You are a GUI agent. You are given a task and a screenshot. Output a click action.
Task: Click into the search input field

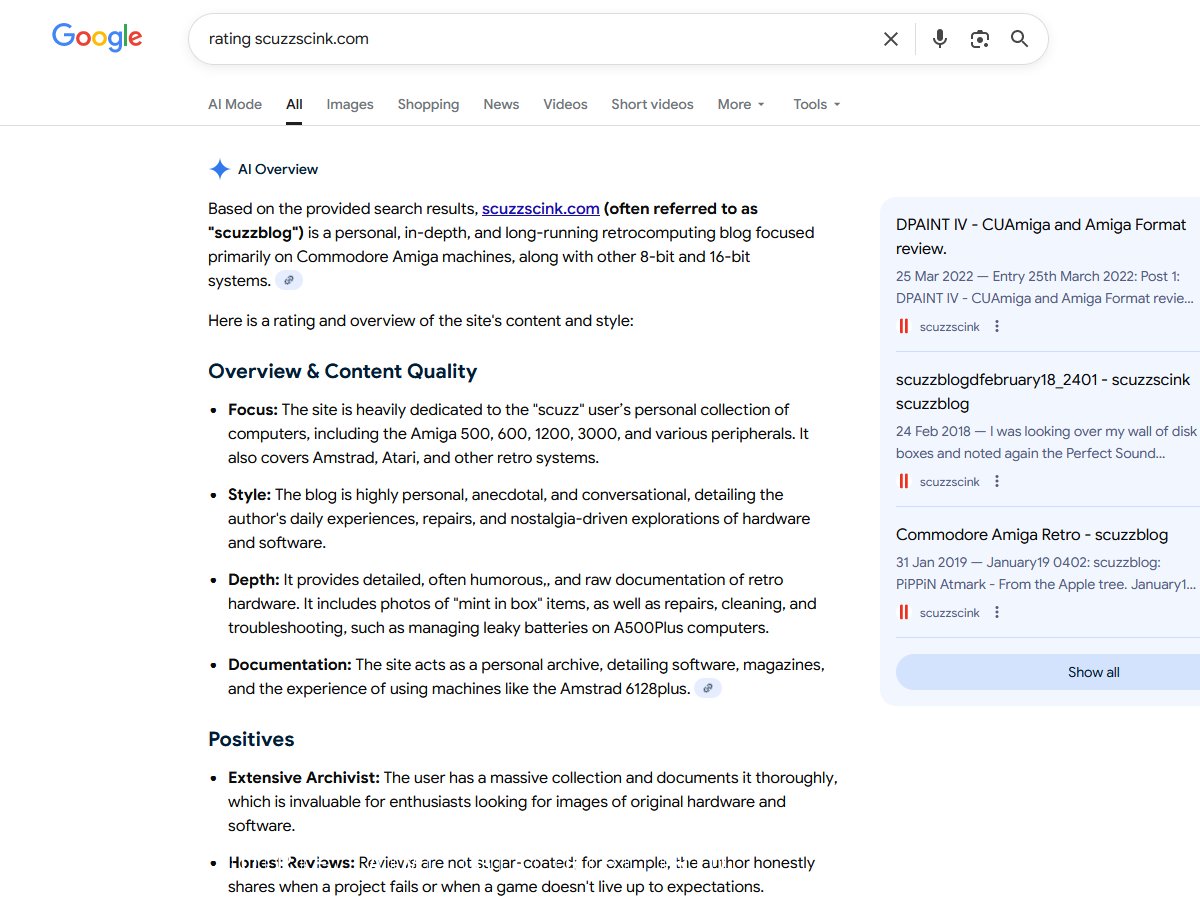(x=530, y=39)
